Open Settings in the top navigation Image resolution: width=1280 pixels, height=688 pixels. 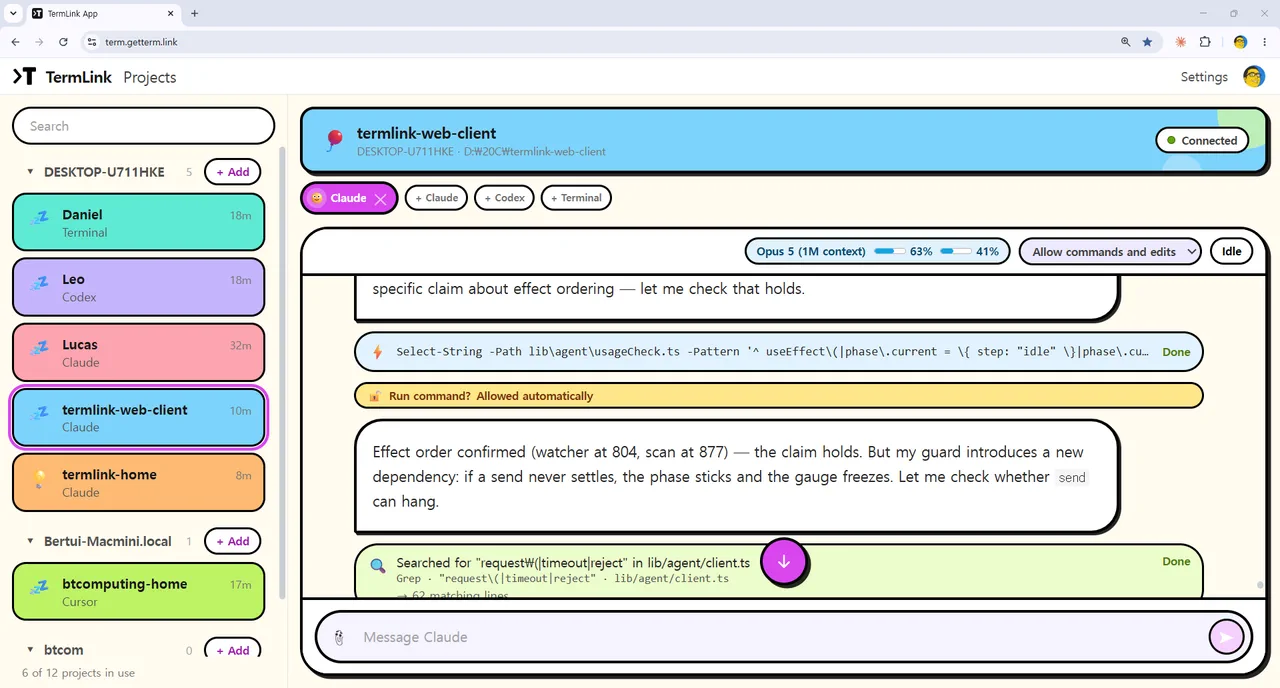(x=1204, y=77)
